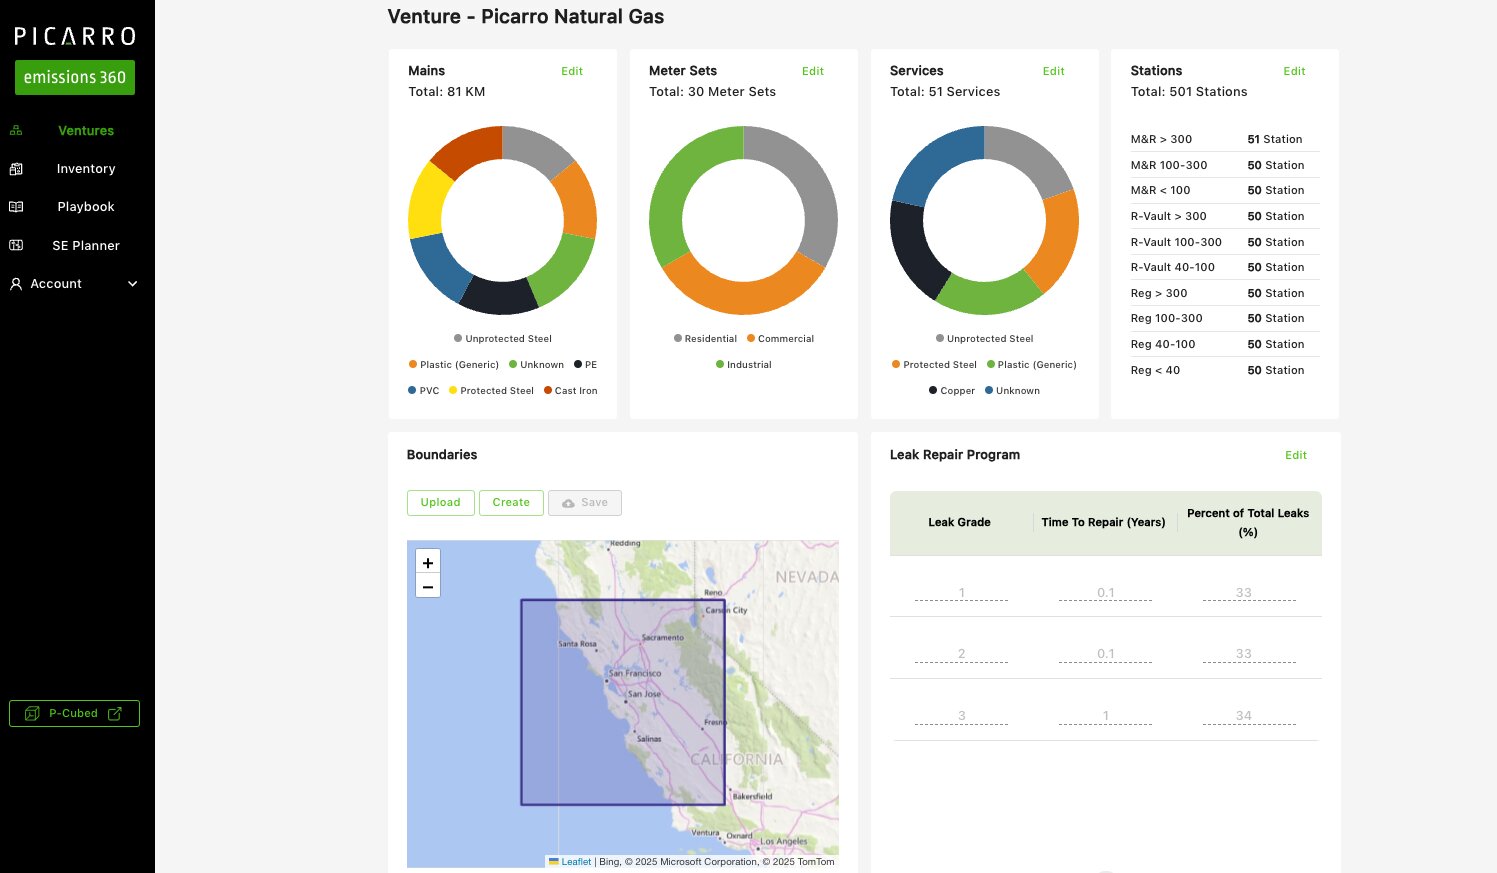Click the 'Reg < 40' station row

click(1225, 370)
